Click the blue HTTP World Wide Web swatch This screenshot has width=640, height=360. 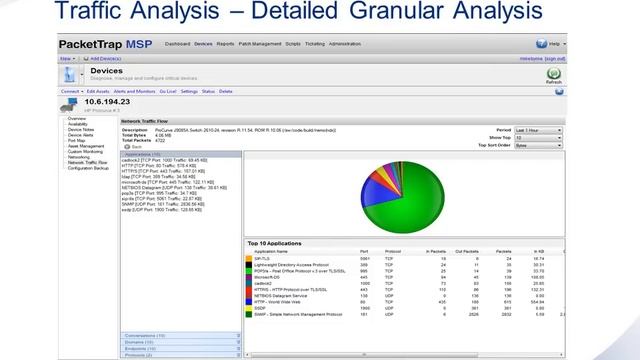click(249, 302)
